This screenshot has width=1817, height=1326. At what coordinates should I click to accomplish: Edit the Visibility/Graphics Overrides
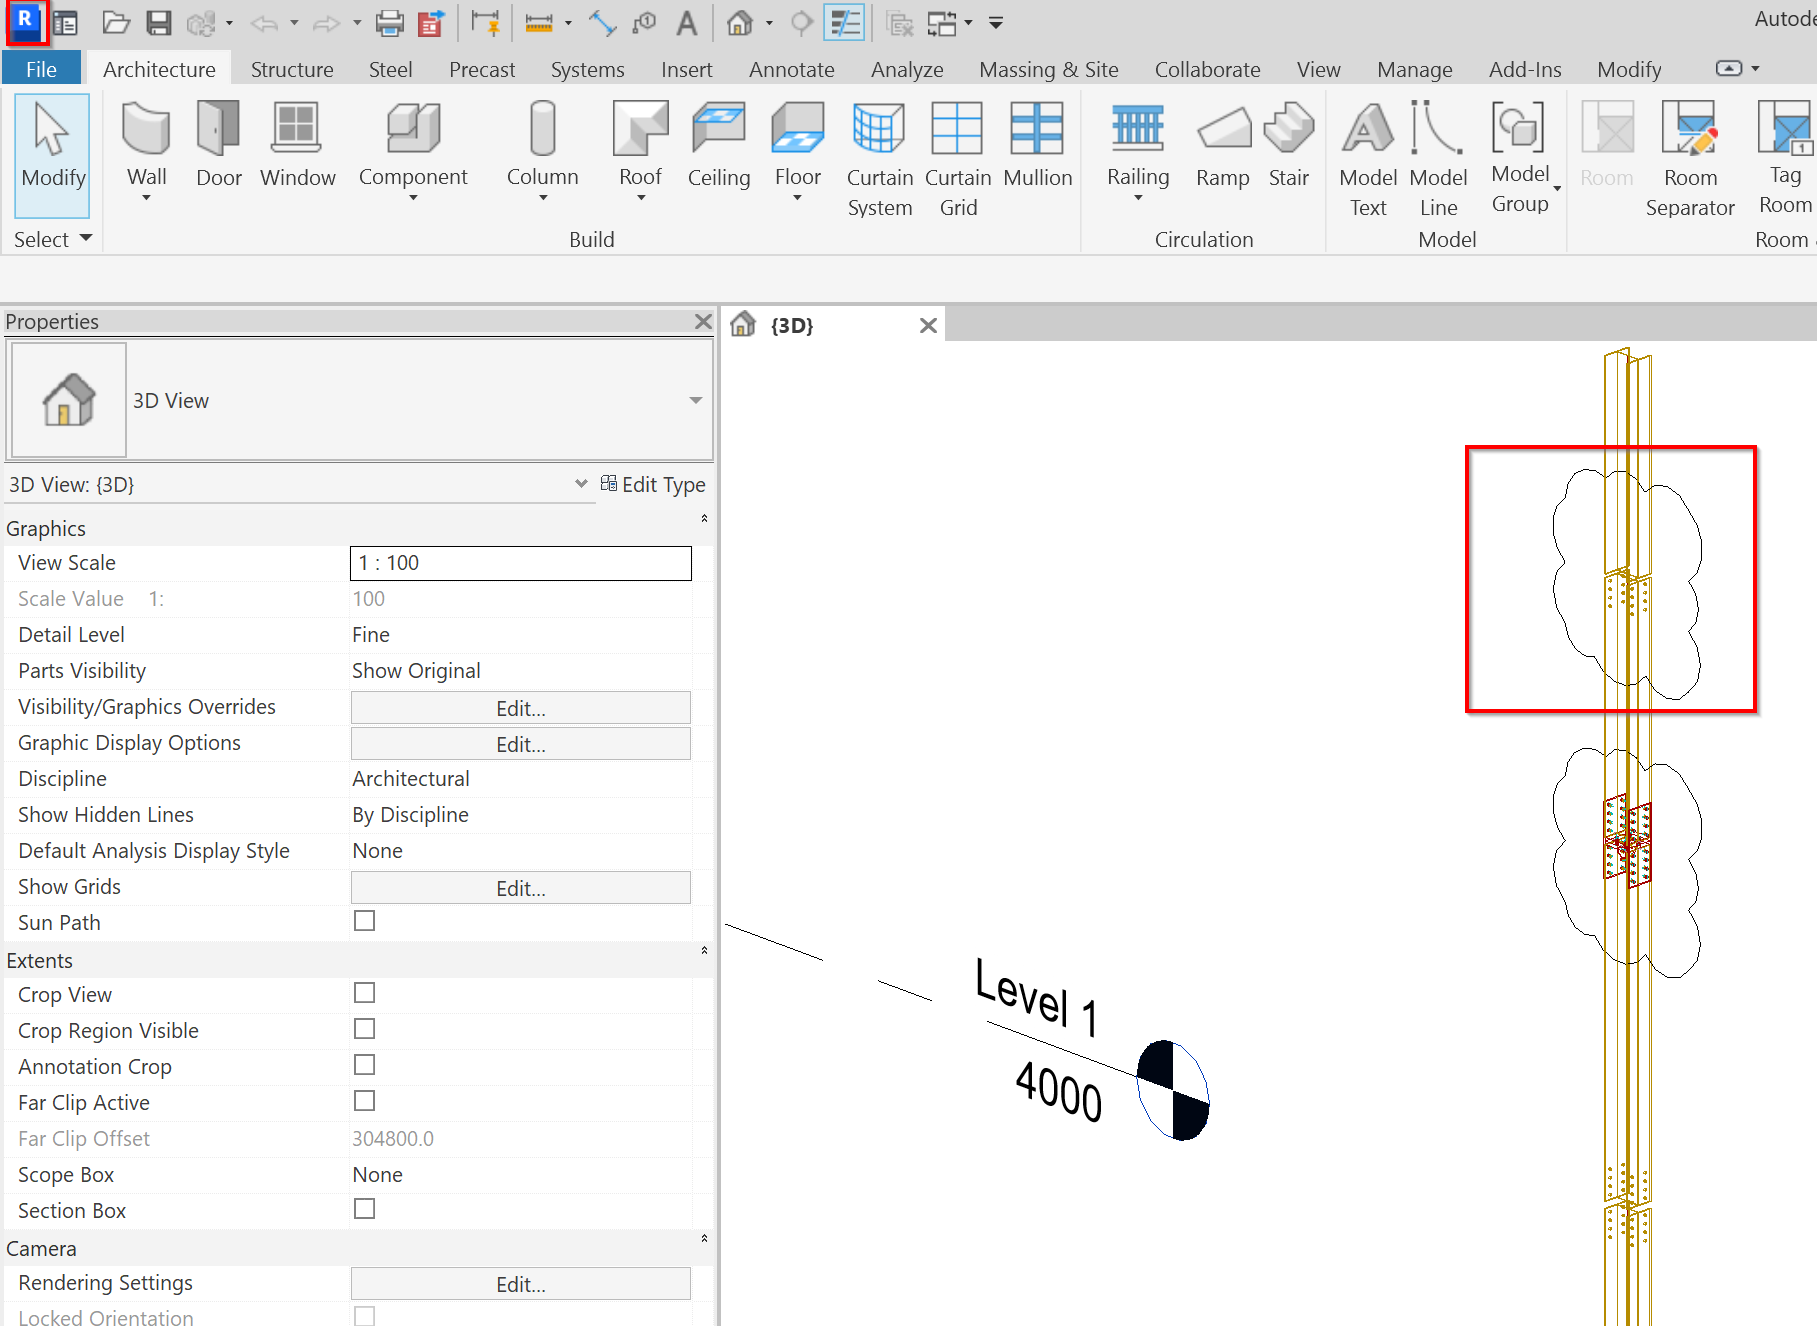520,707
